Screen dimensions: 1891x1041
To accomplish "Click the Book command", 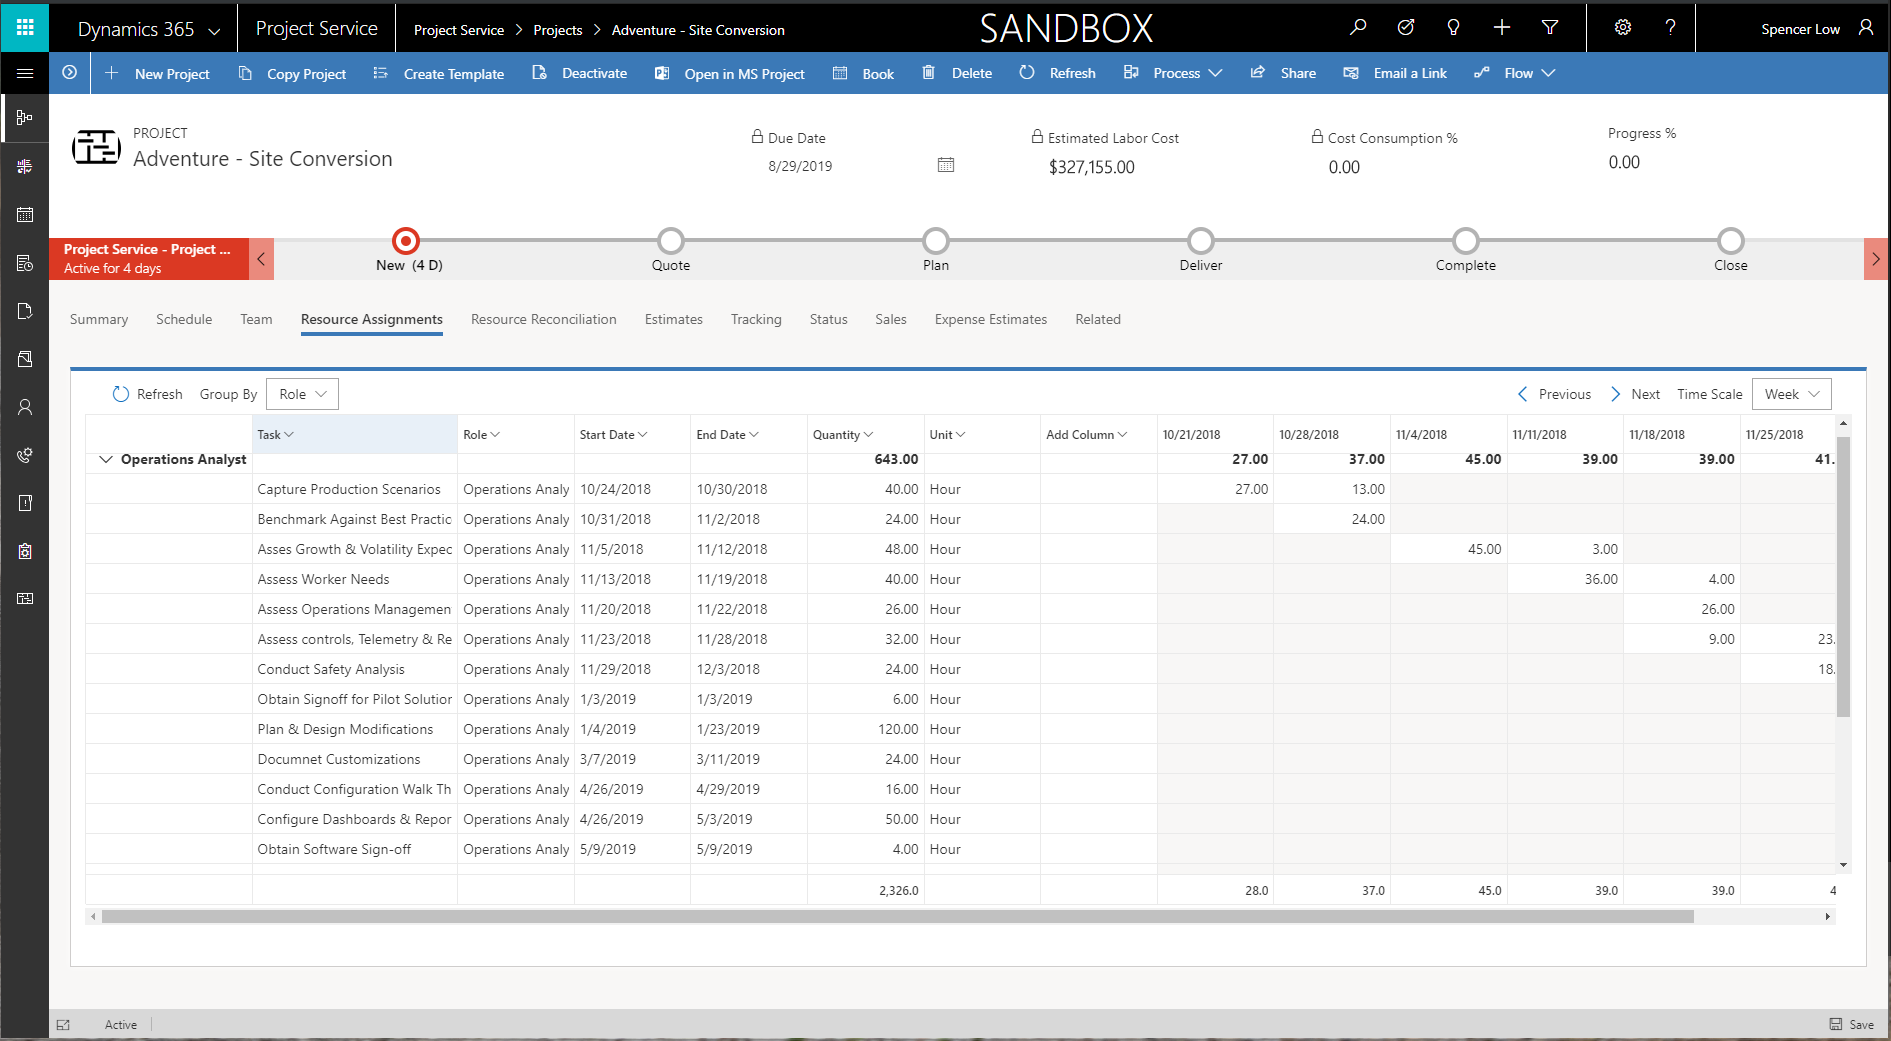I will tap(863, 74).
